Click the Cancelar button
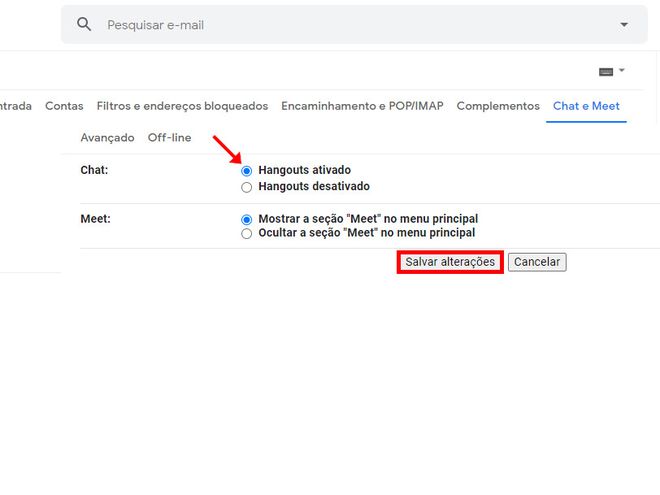 [x=537, y=262]
